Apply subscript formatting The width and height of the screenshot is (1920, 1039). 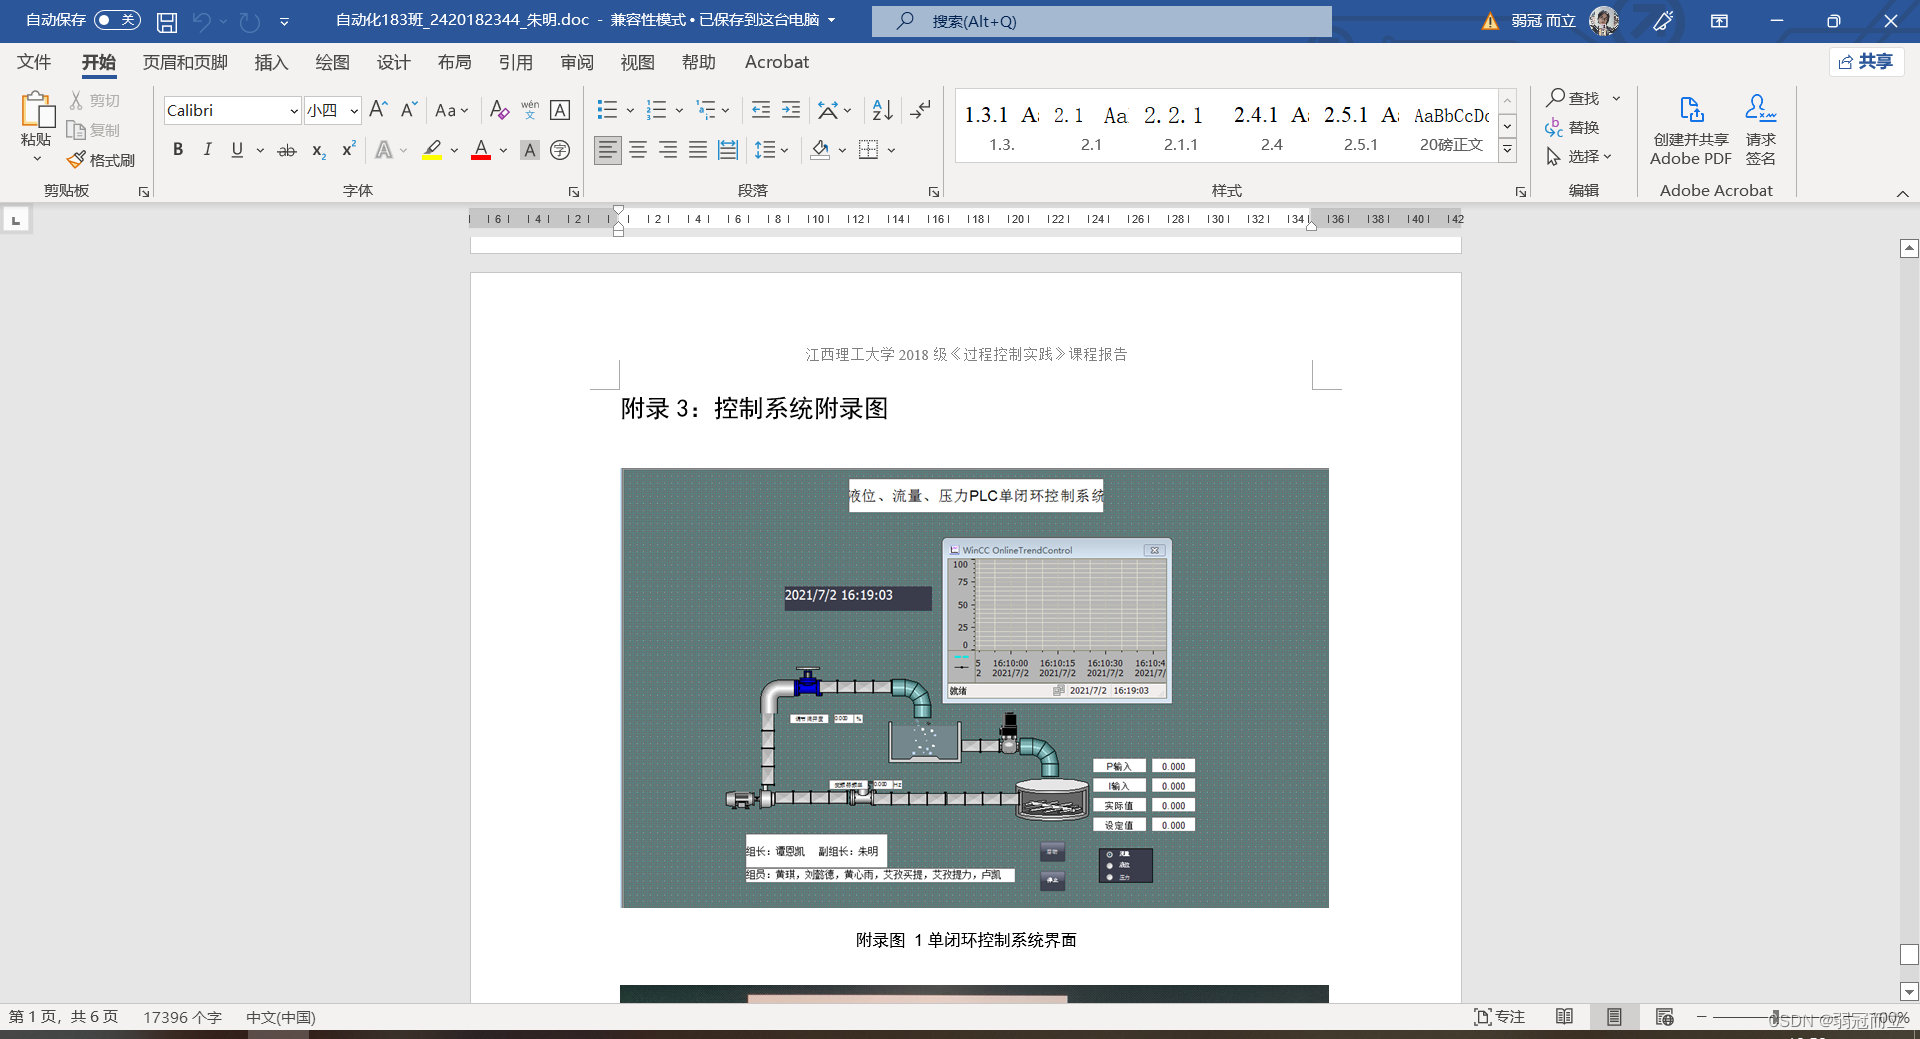pyautogui.click(x=318, y=150)
